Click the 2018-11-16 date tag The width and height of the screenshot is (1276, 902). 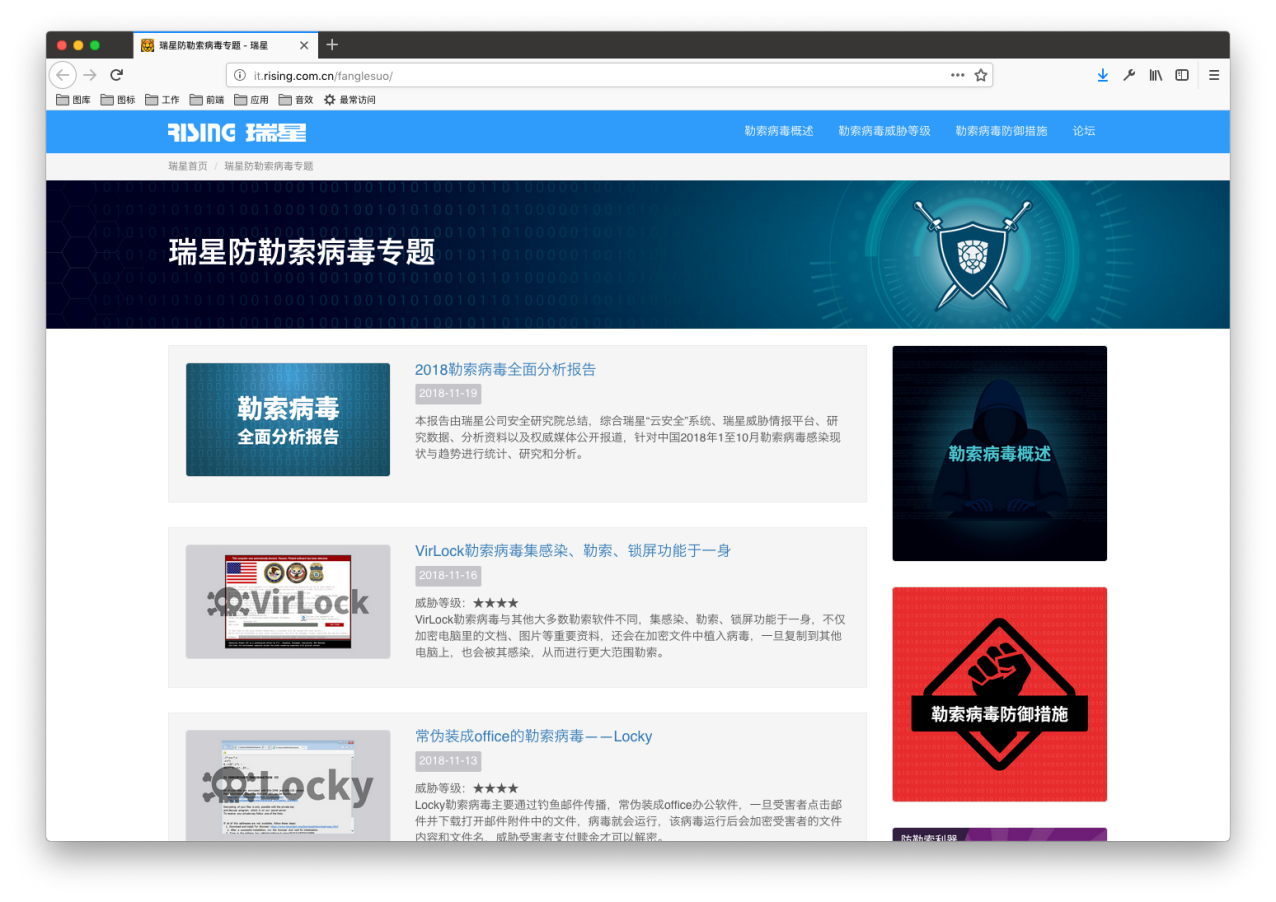(x=448, y=576)
